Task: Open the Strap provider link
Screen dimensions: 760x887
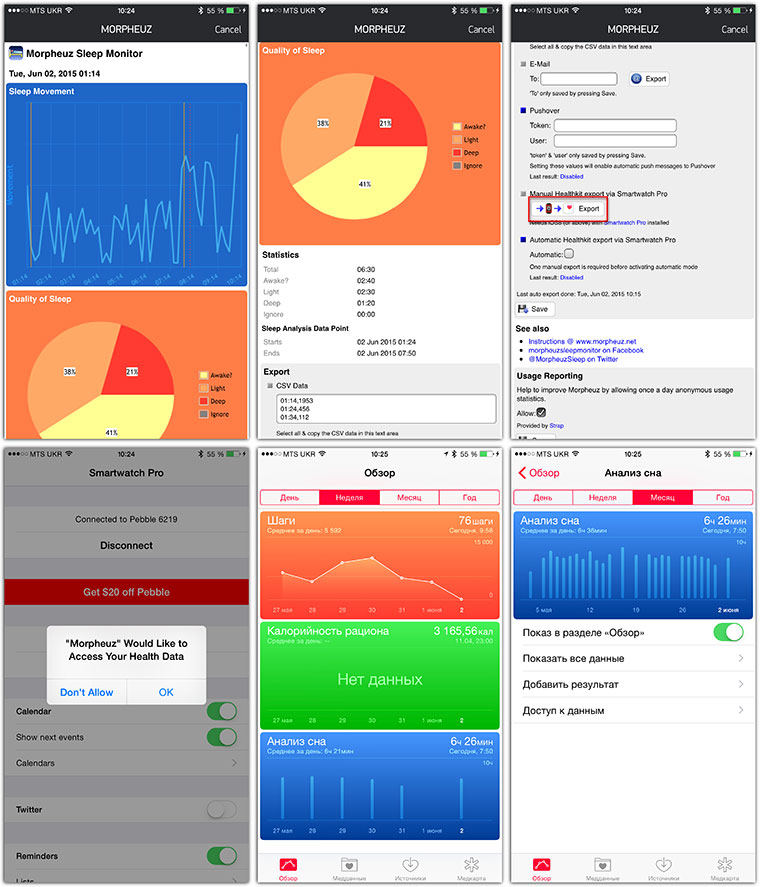Action: 556,425
